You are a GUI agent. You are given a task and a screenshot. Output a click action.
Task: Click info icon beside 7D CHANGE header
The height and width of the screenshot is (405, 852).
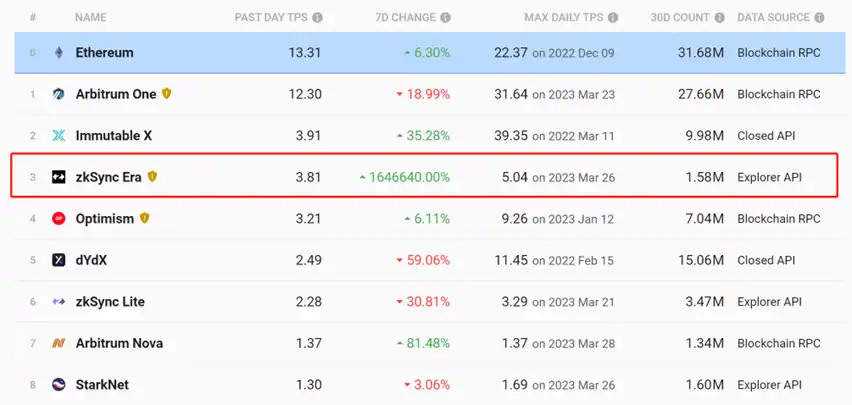[445, 18]
